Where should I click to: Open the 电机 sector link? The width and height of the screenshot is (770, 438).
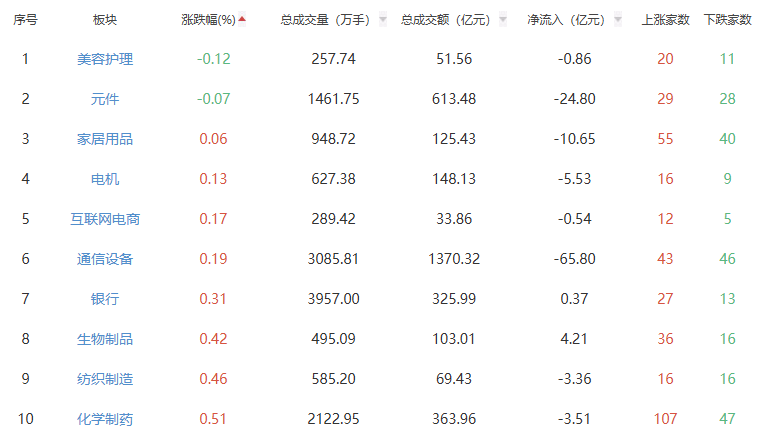tap(105, 179)
